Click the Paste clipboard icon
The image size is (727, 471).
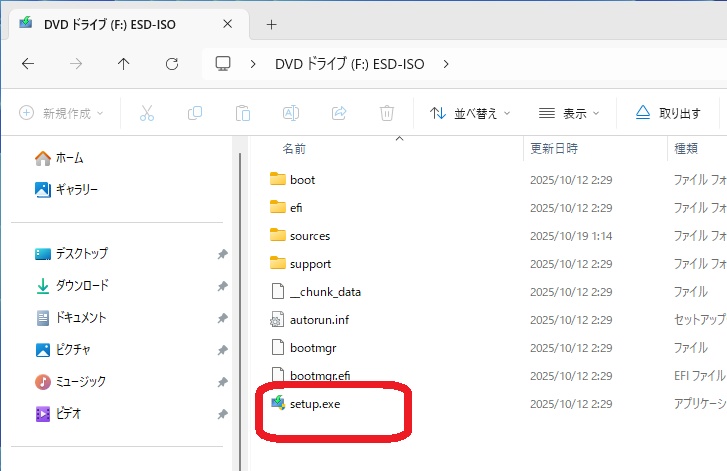coord(243,113)
